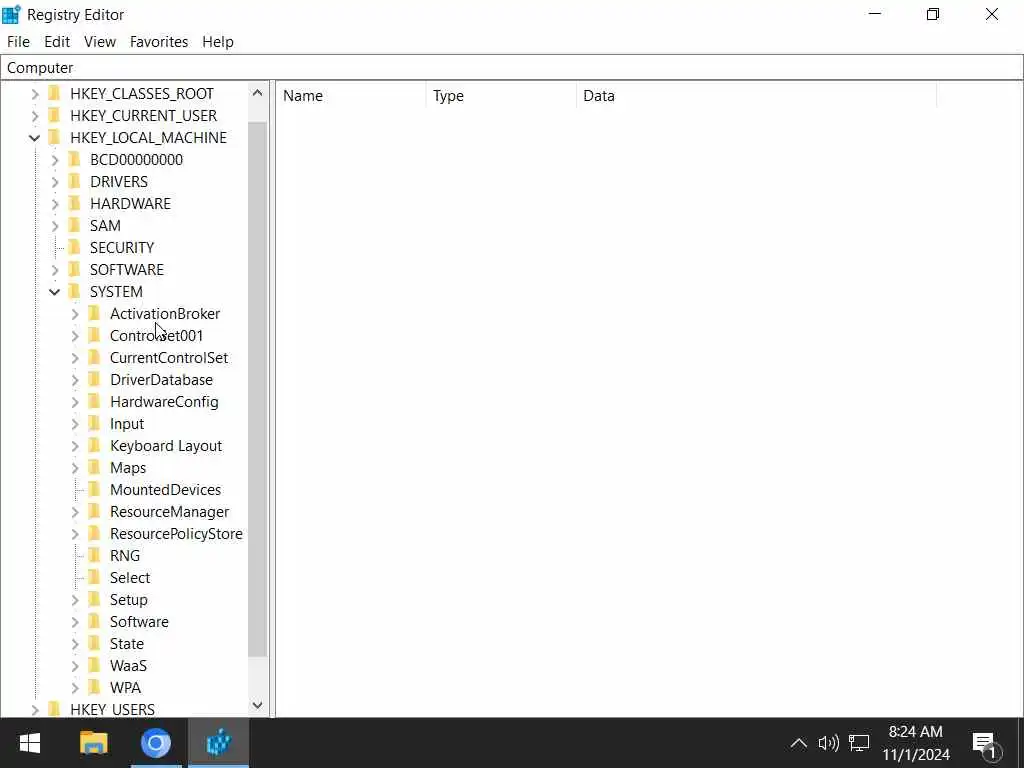Select the HKEY_LOCAL_MACHINE label
The width and height of the screenshot is (1024, 768).
pyautogui.click(x=148, y=138)
